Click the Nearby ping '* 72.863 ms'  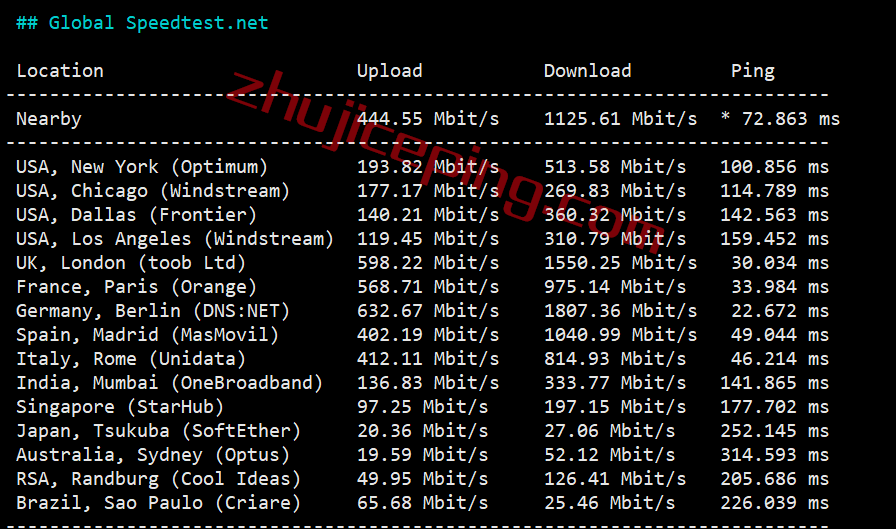pos(780,119)
